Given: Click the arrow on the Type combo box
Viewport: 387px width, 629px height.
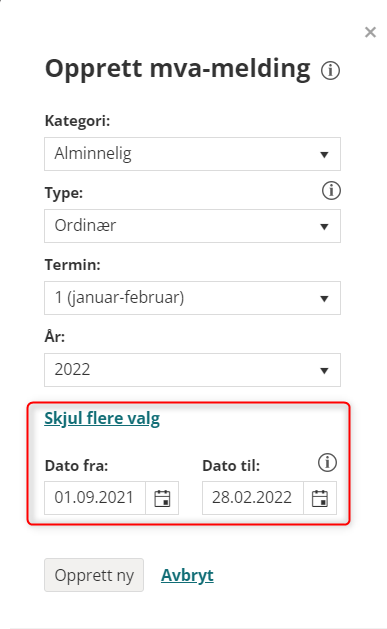Looking at the screenshot, I should [x=324, y=227].
